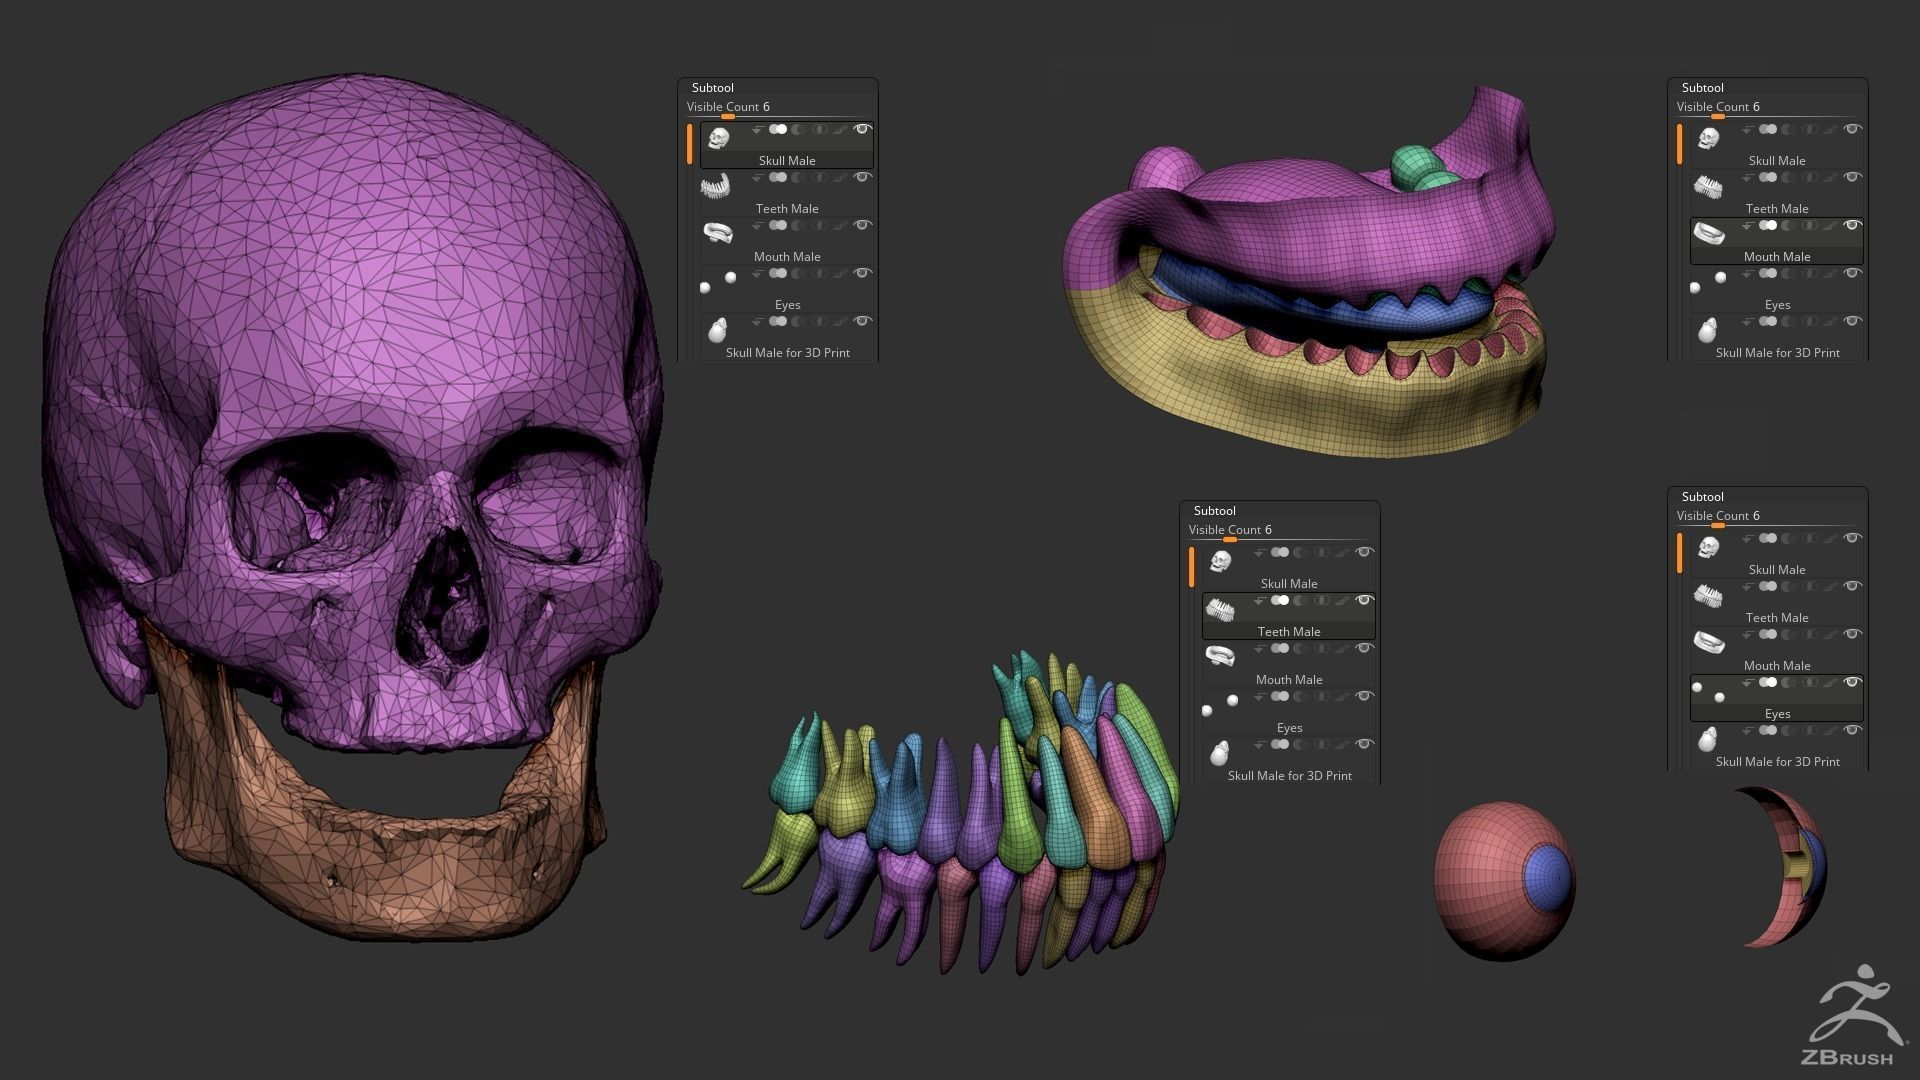
Task: Select 3D print skull thumbnail in Teeth-selected panel
Action: [x=1219, y=752]
